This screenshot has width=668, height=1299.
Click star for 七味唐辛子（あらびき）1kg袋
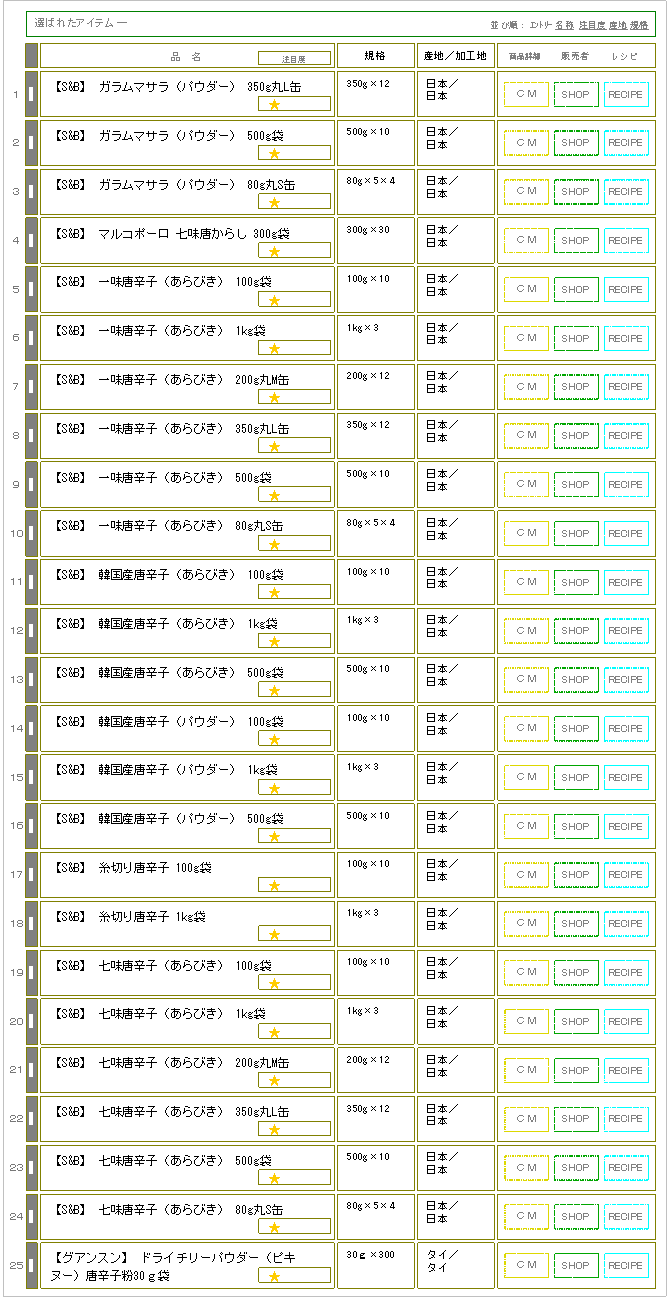(x=274, y=1032)
